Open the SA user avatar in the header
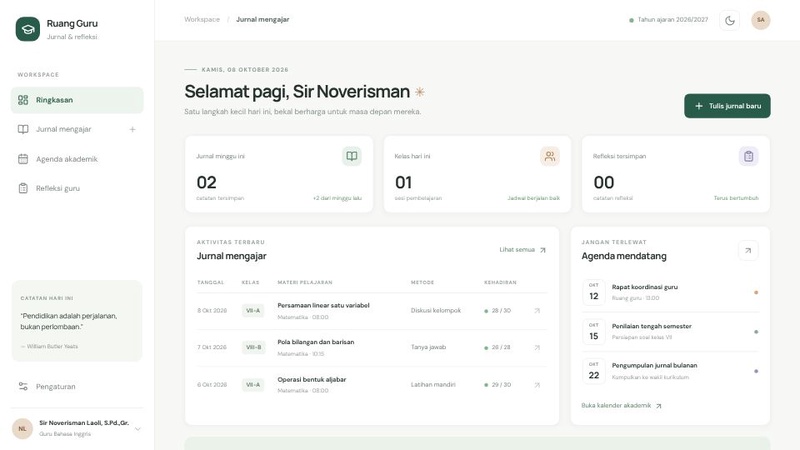The image size is (800, 450). tap(761, 20)
